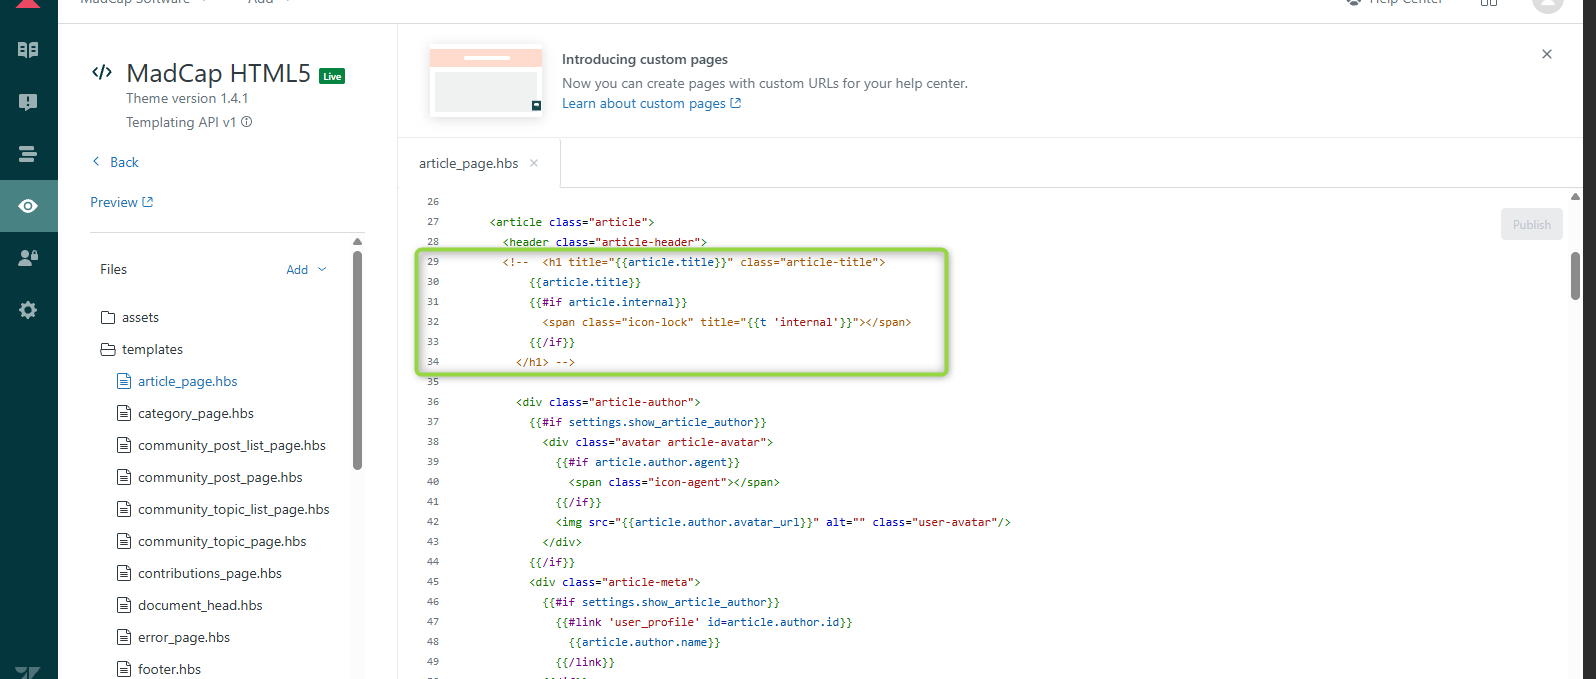Expand the Add dropdown in Files panel
Image resolution: width=1596 pixels, height=679 pixels.
tap(306, 270)
